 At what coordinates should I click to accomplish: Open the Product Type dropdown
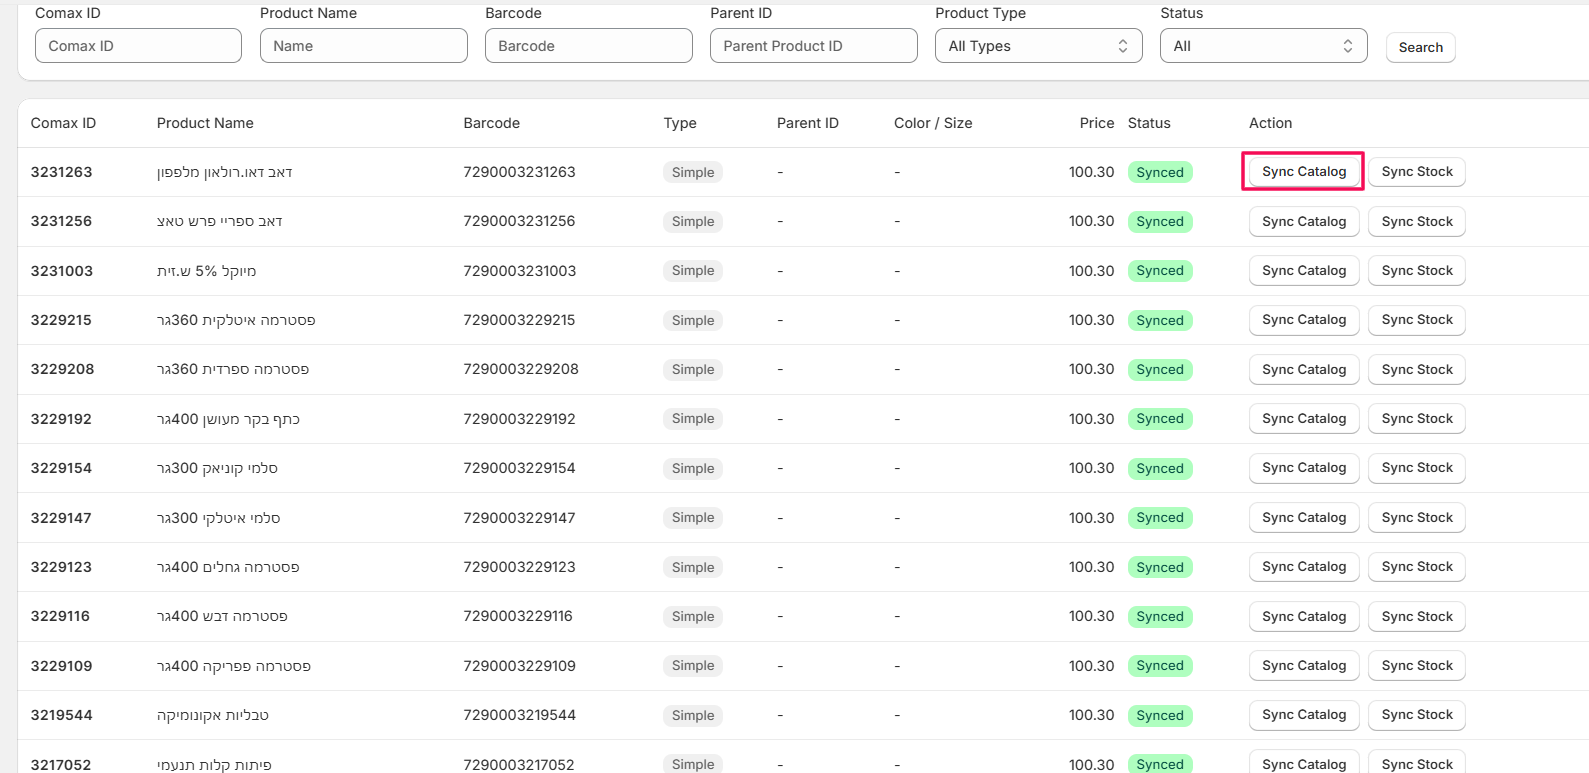pyautogui.click(x=1038, y=46)
